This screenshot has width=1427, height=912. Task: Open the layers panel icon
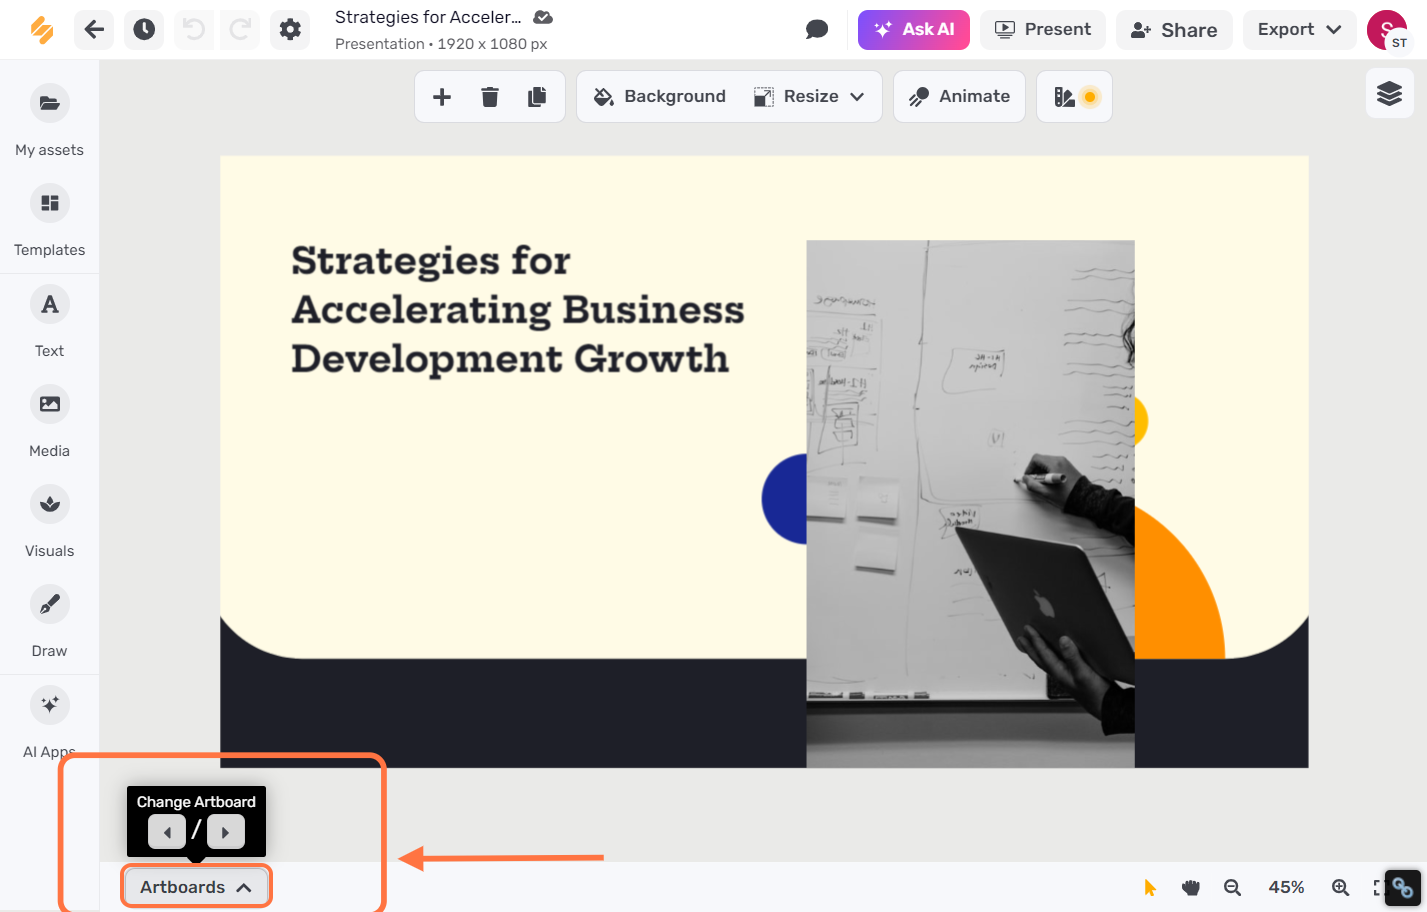(x=1390, y=94)
